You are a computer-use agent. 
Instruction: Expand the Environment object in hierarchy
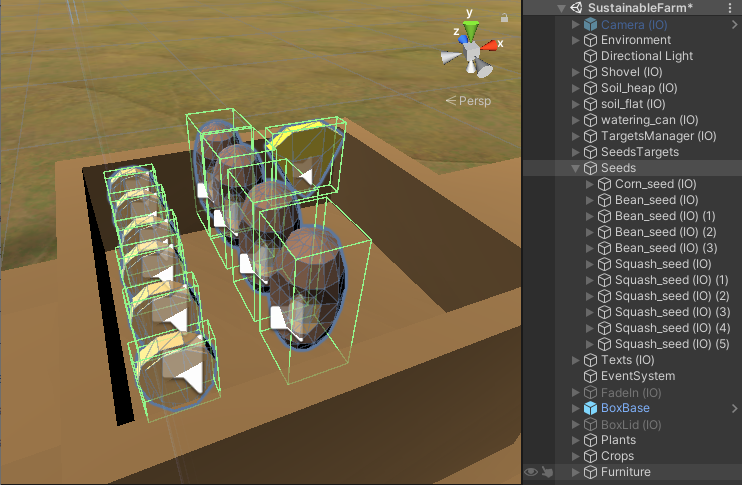575,40
